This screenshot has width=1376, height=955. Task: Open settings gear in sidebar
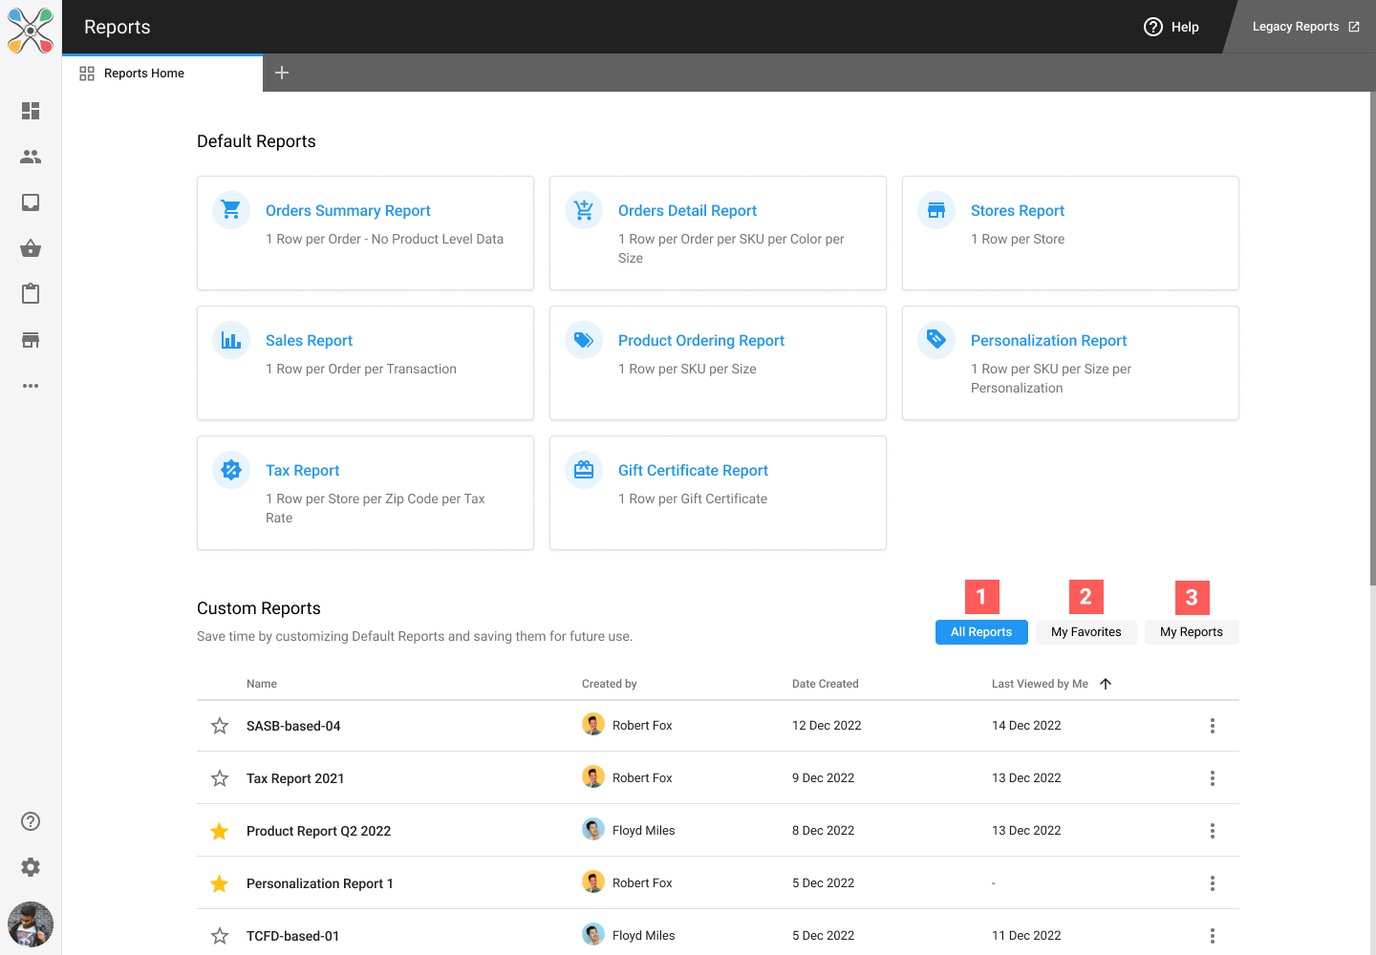30,867
